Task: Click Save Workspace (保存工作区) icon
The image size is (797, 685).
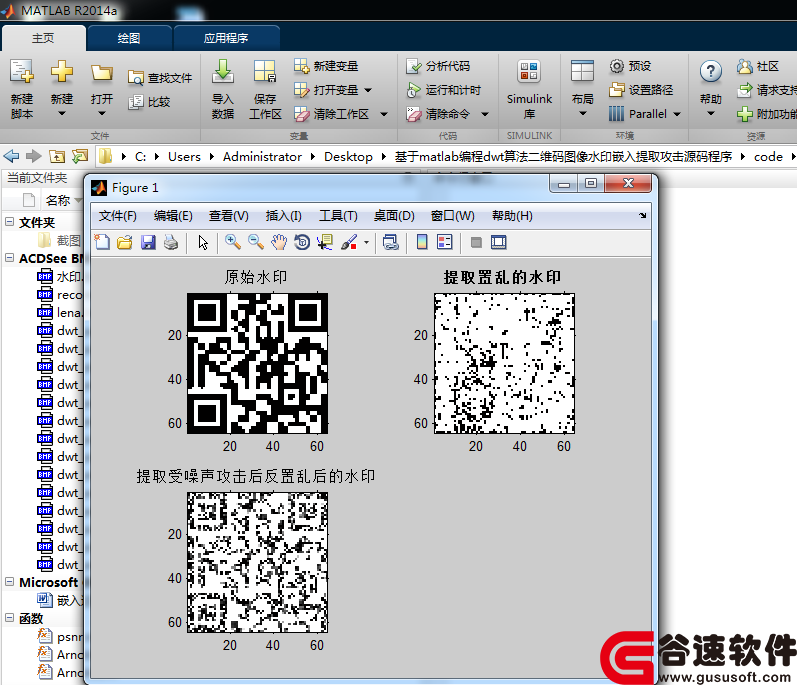Action: [265, 71]
